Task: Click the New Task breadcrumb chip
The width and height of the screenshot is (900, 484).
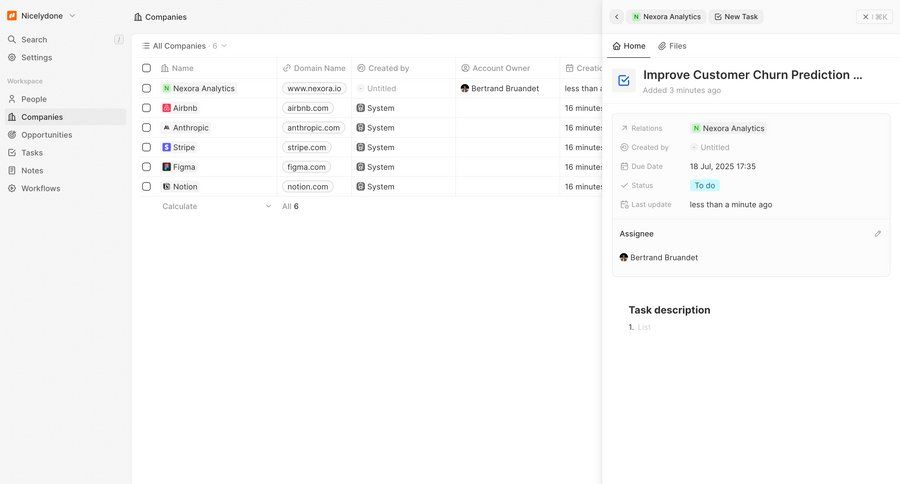Action: coord(736,17)
